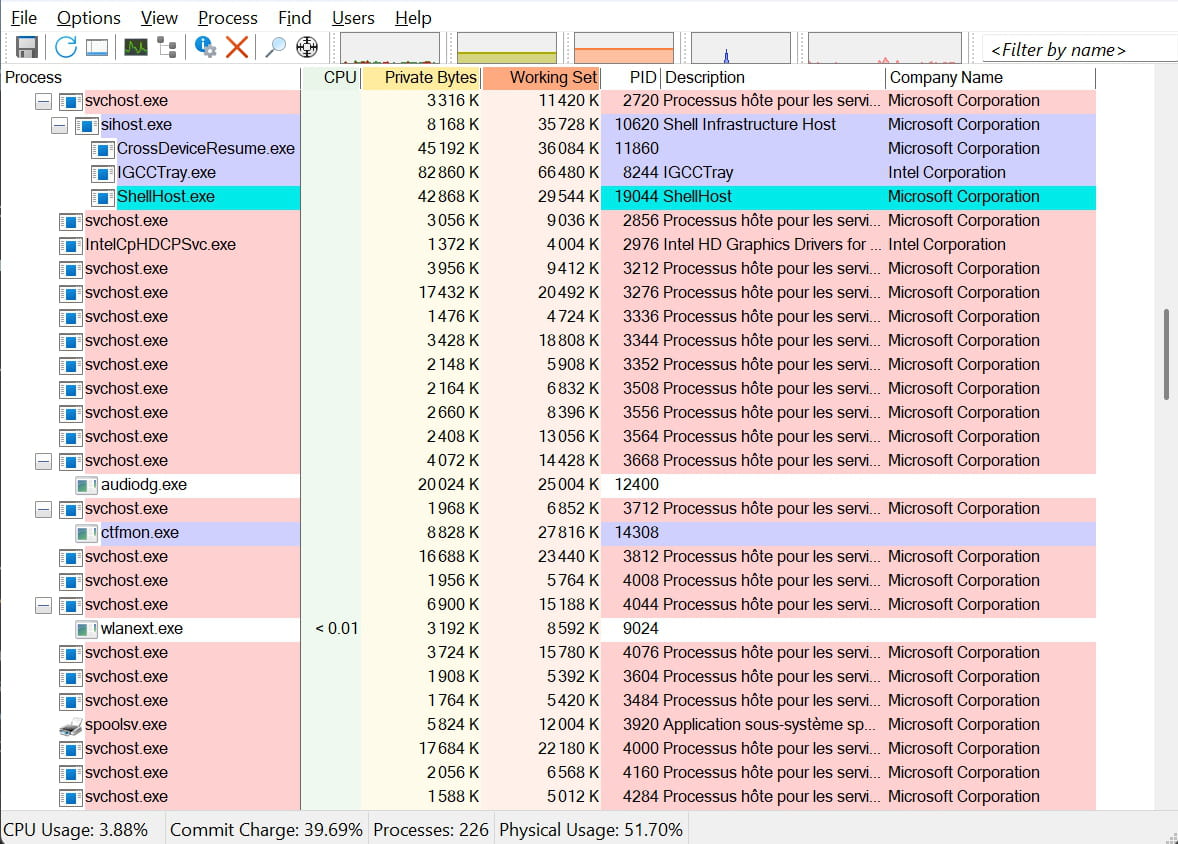The width and height of the screenshot is (1178, 844).
Task: Toggle the lower pane view icon
Action: [97, 47]
